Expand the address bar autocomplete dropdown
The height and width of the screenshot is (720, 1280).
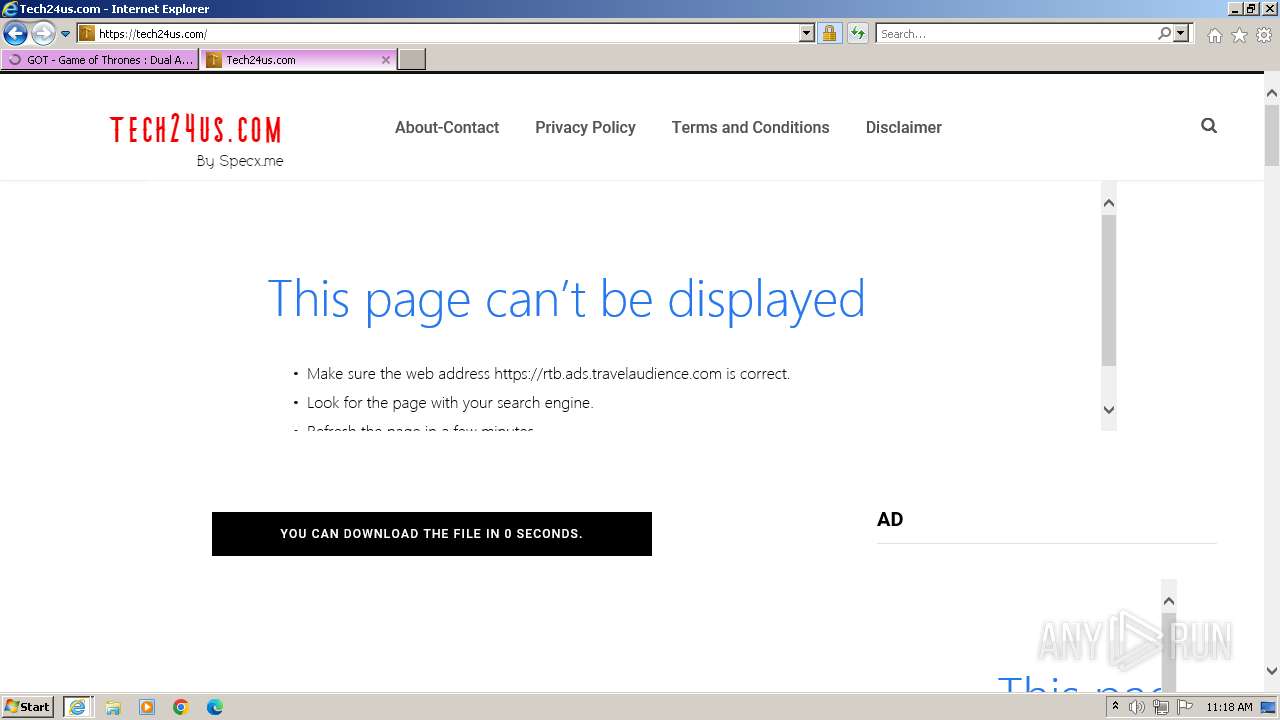pyautogui.click(x=807, y=34)
